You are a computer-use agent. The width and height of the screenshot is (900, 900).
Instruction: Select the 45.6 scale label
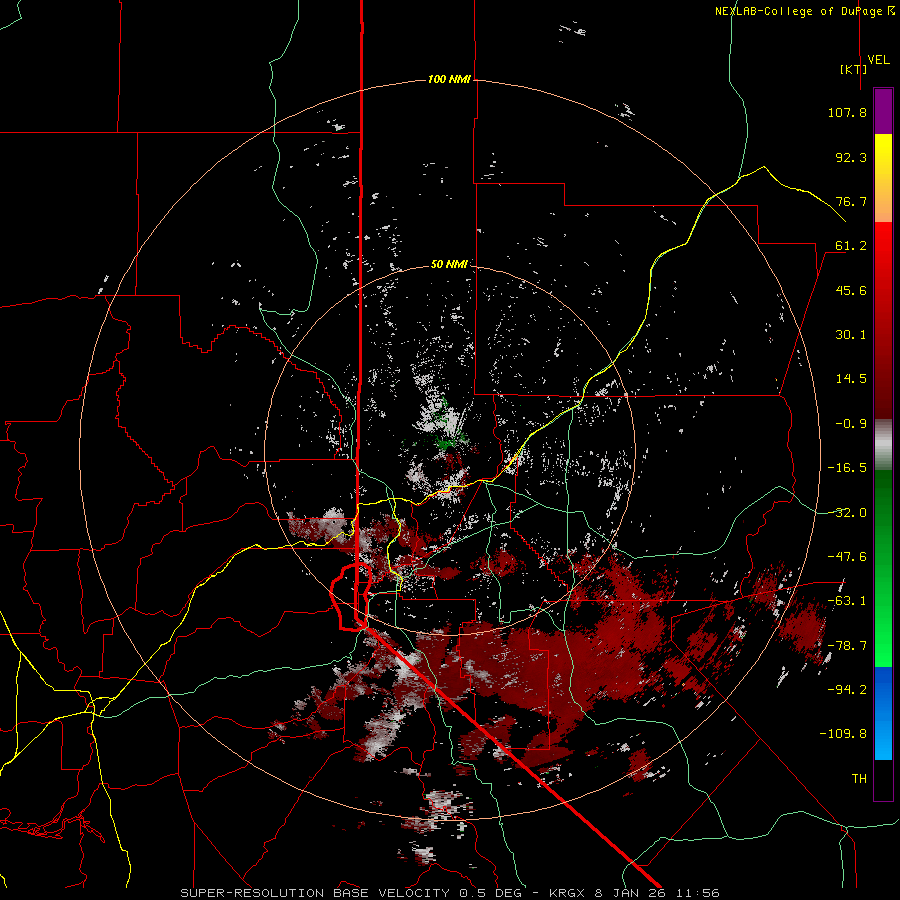(851, 290)
